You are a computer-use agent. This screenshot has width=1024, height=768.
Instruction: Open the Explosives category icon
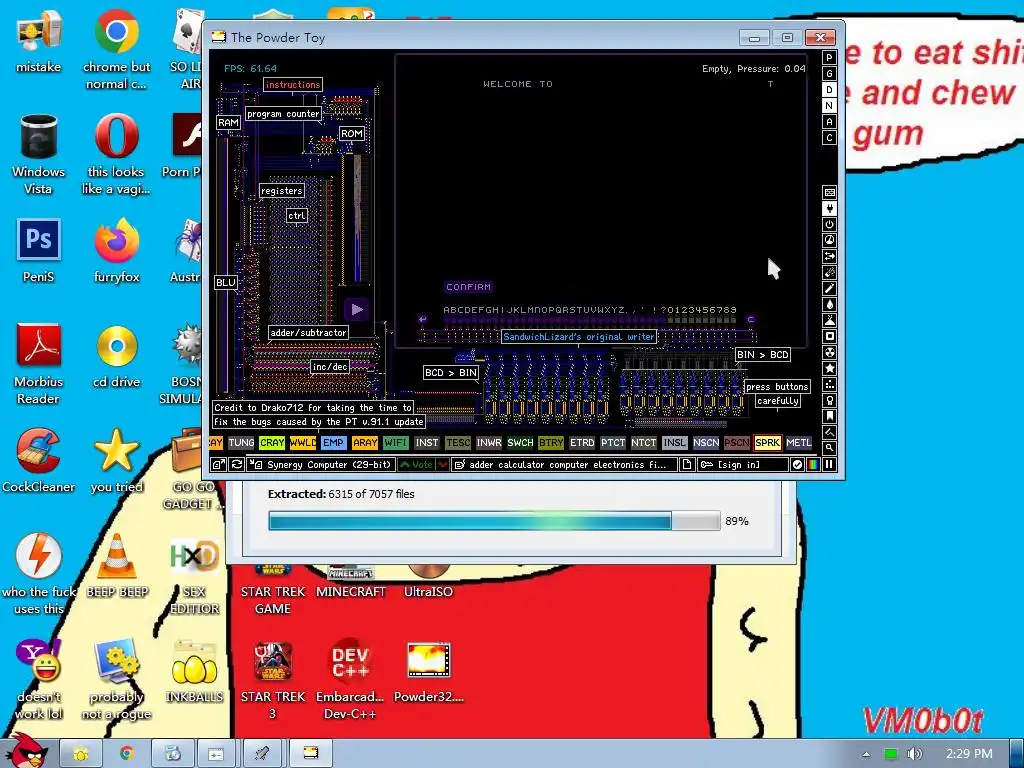[x=829, y=272]
